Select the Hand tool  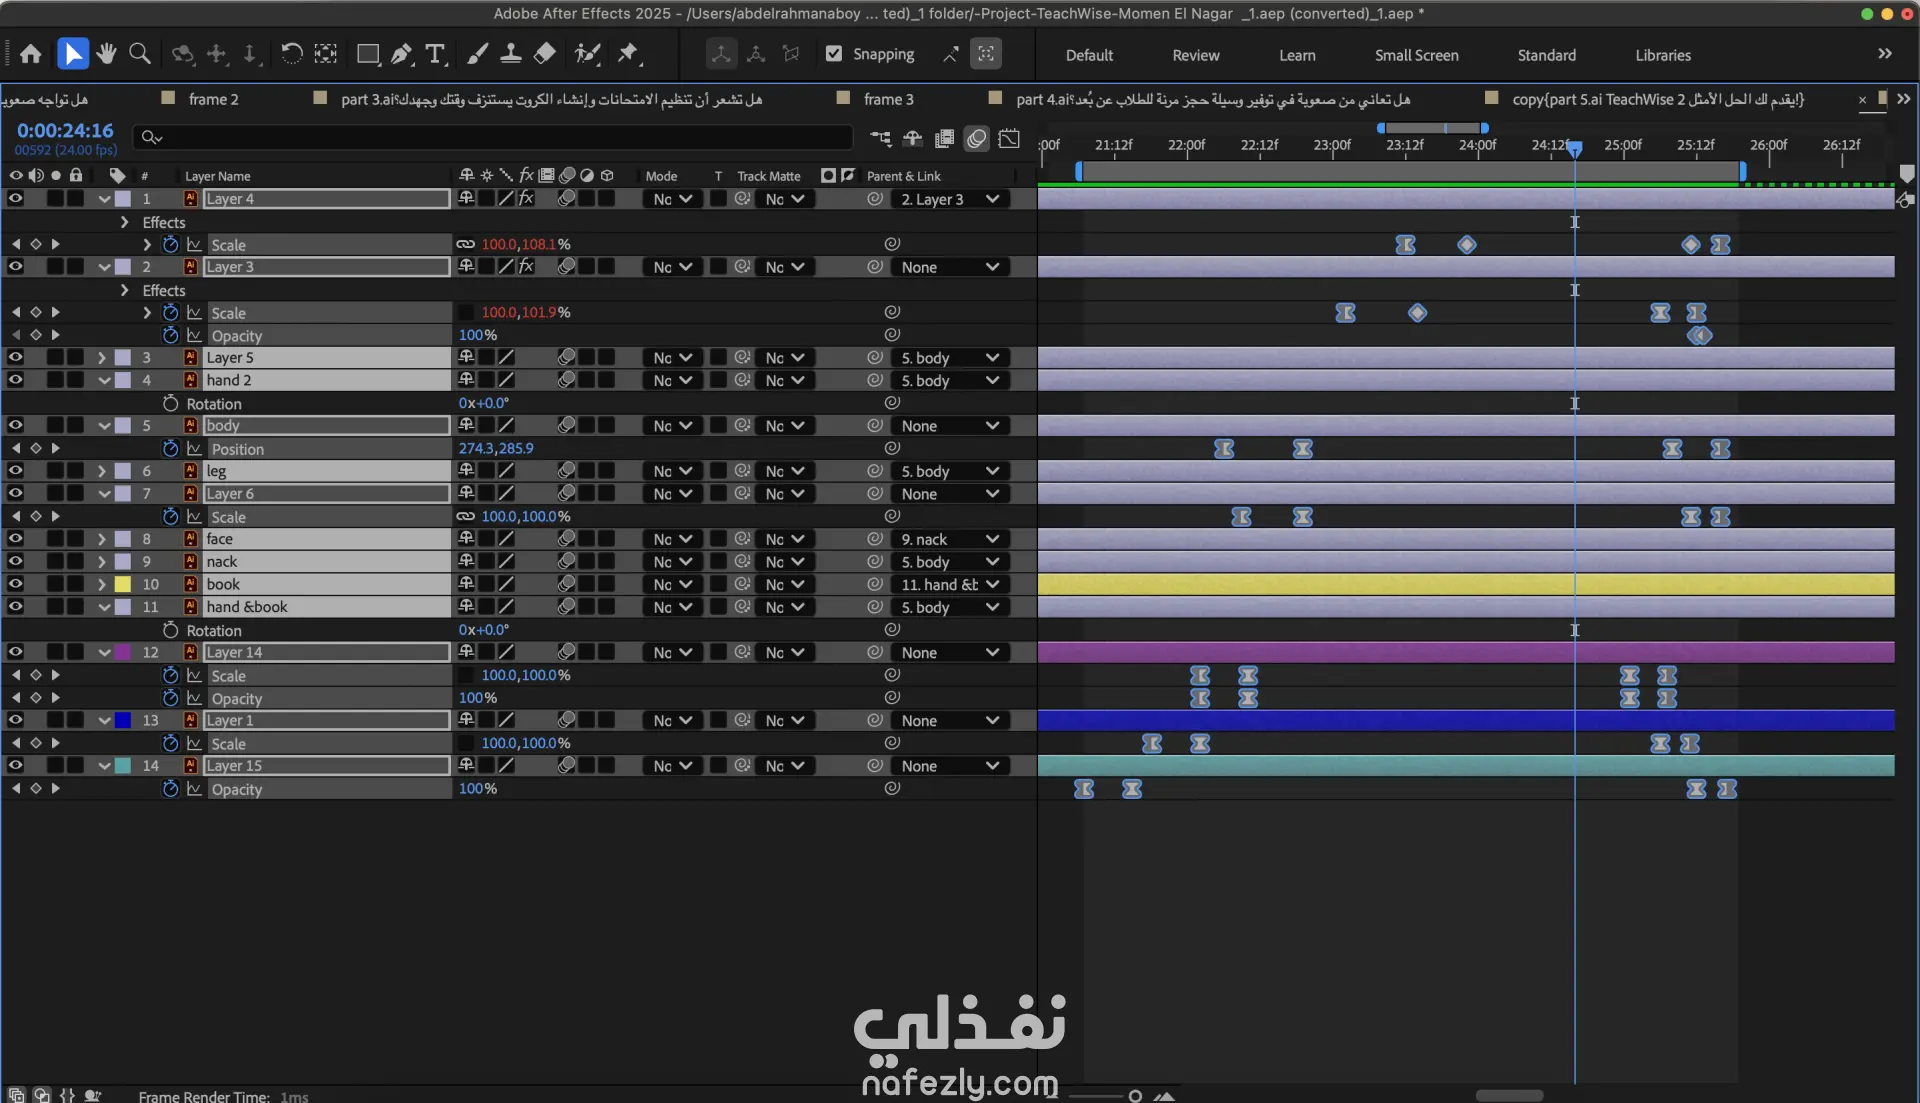pos(106,54)
